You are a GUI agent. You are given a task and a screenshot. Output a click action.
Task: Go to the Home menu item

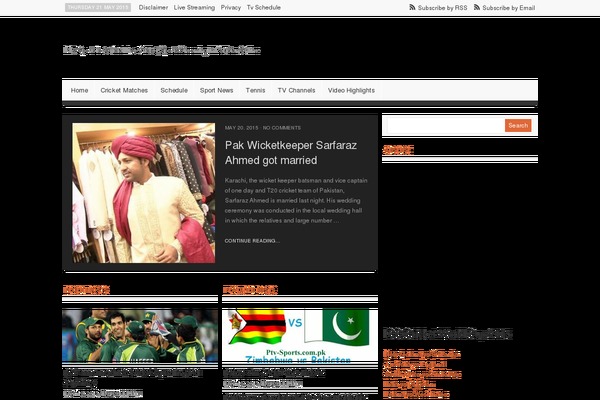pos(79,90)
